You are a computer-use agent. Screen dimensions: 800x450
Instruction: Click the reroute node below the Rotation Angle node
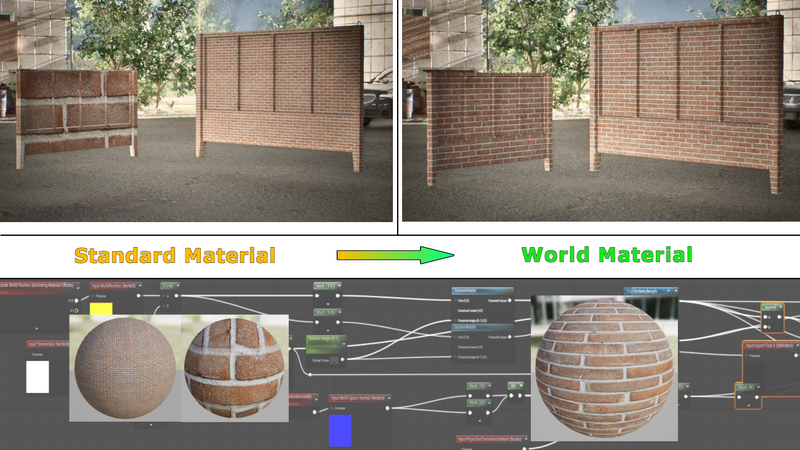[x=310, y=374]
